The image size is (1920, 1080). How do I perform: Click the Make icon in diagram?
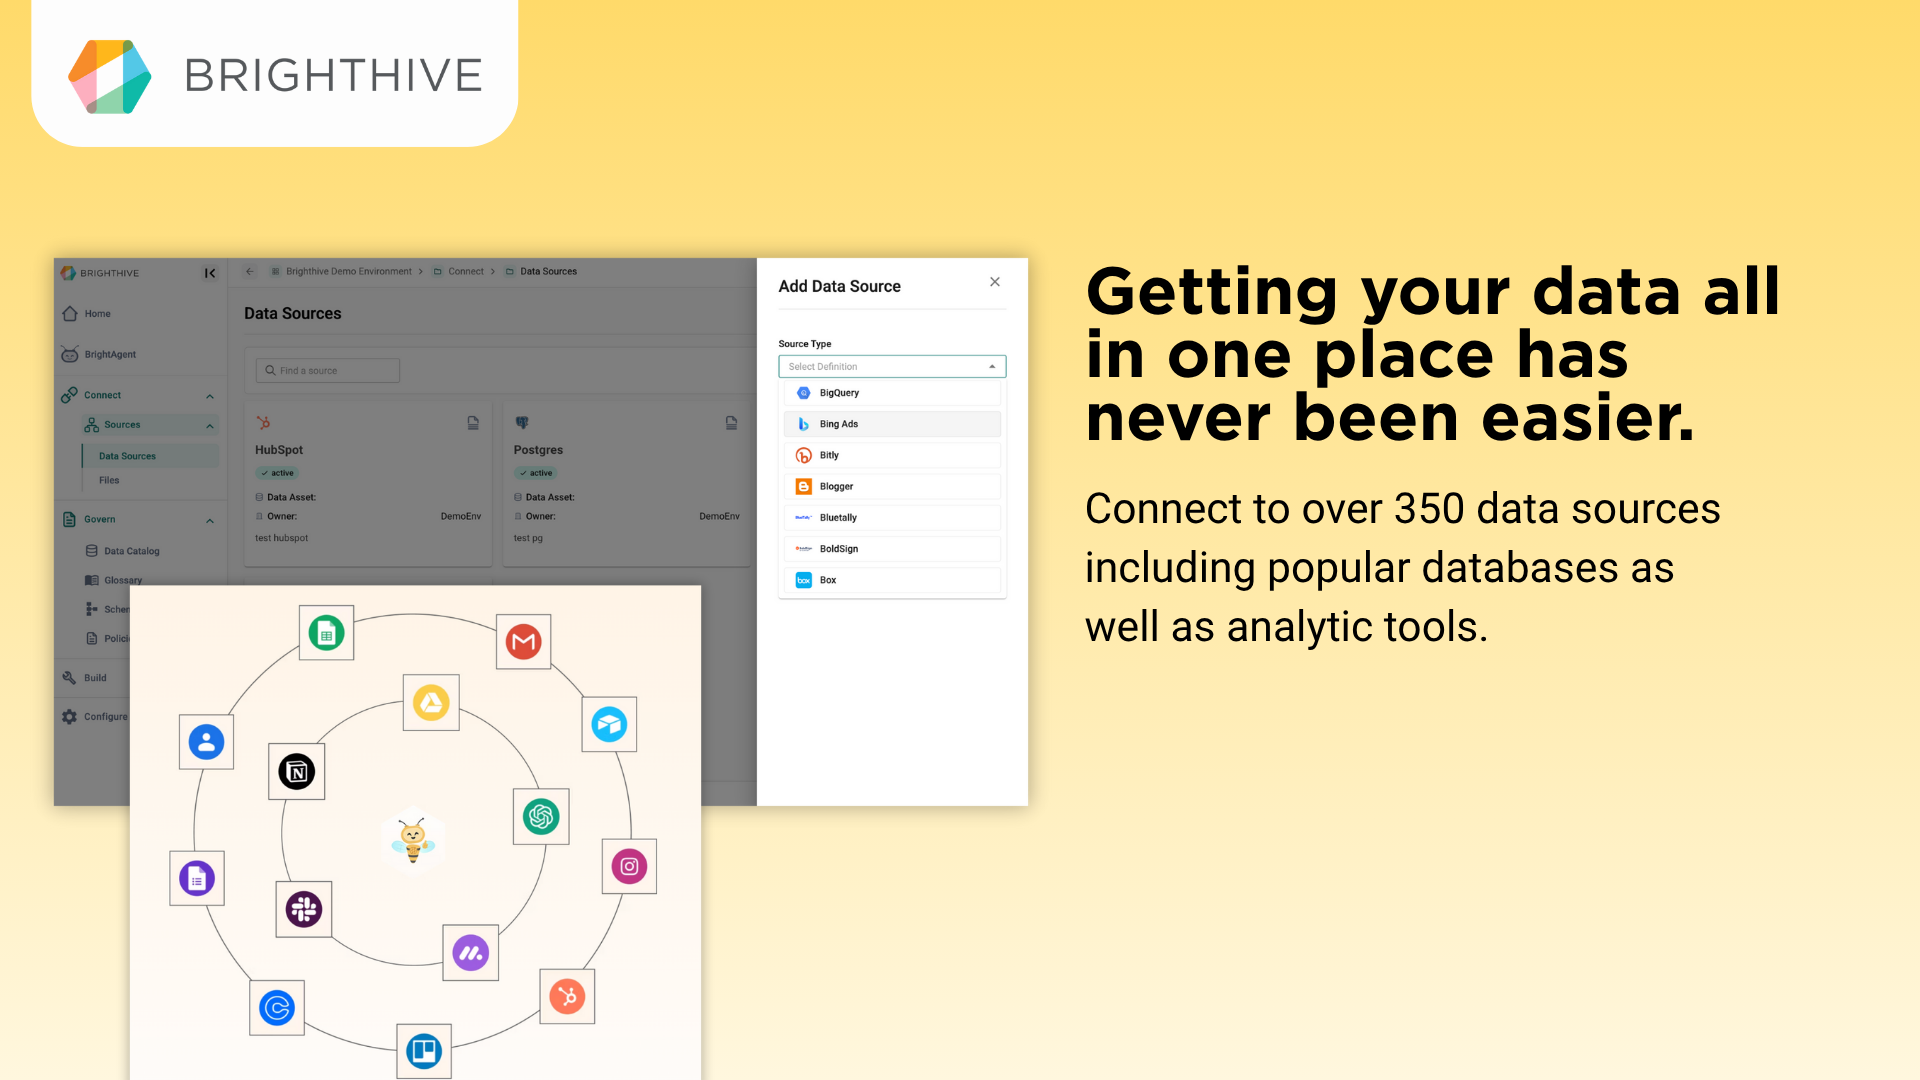pyautogui.click(x=471, y=952)
